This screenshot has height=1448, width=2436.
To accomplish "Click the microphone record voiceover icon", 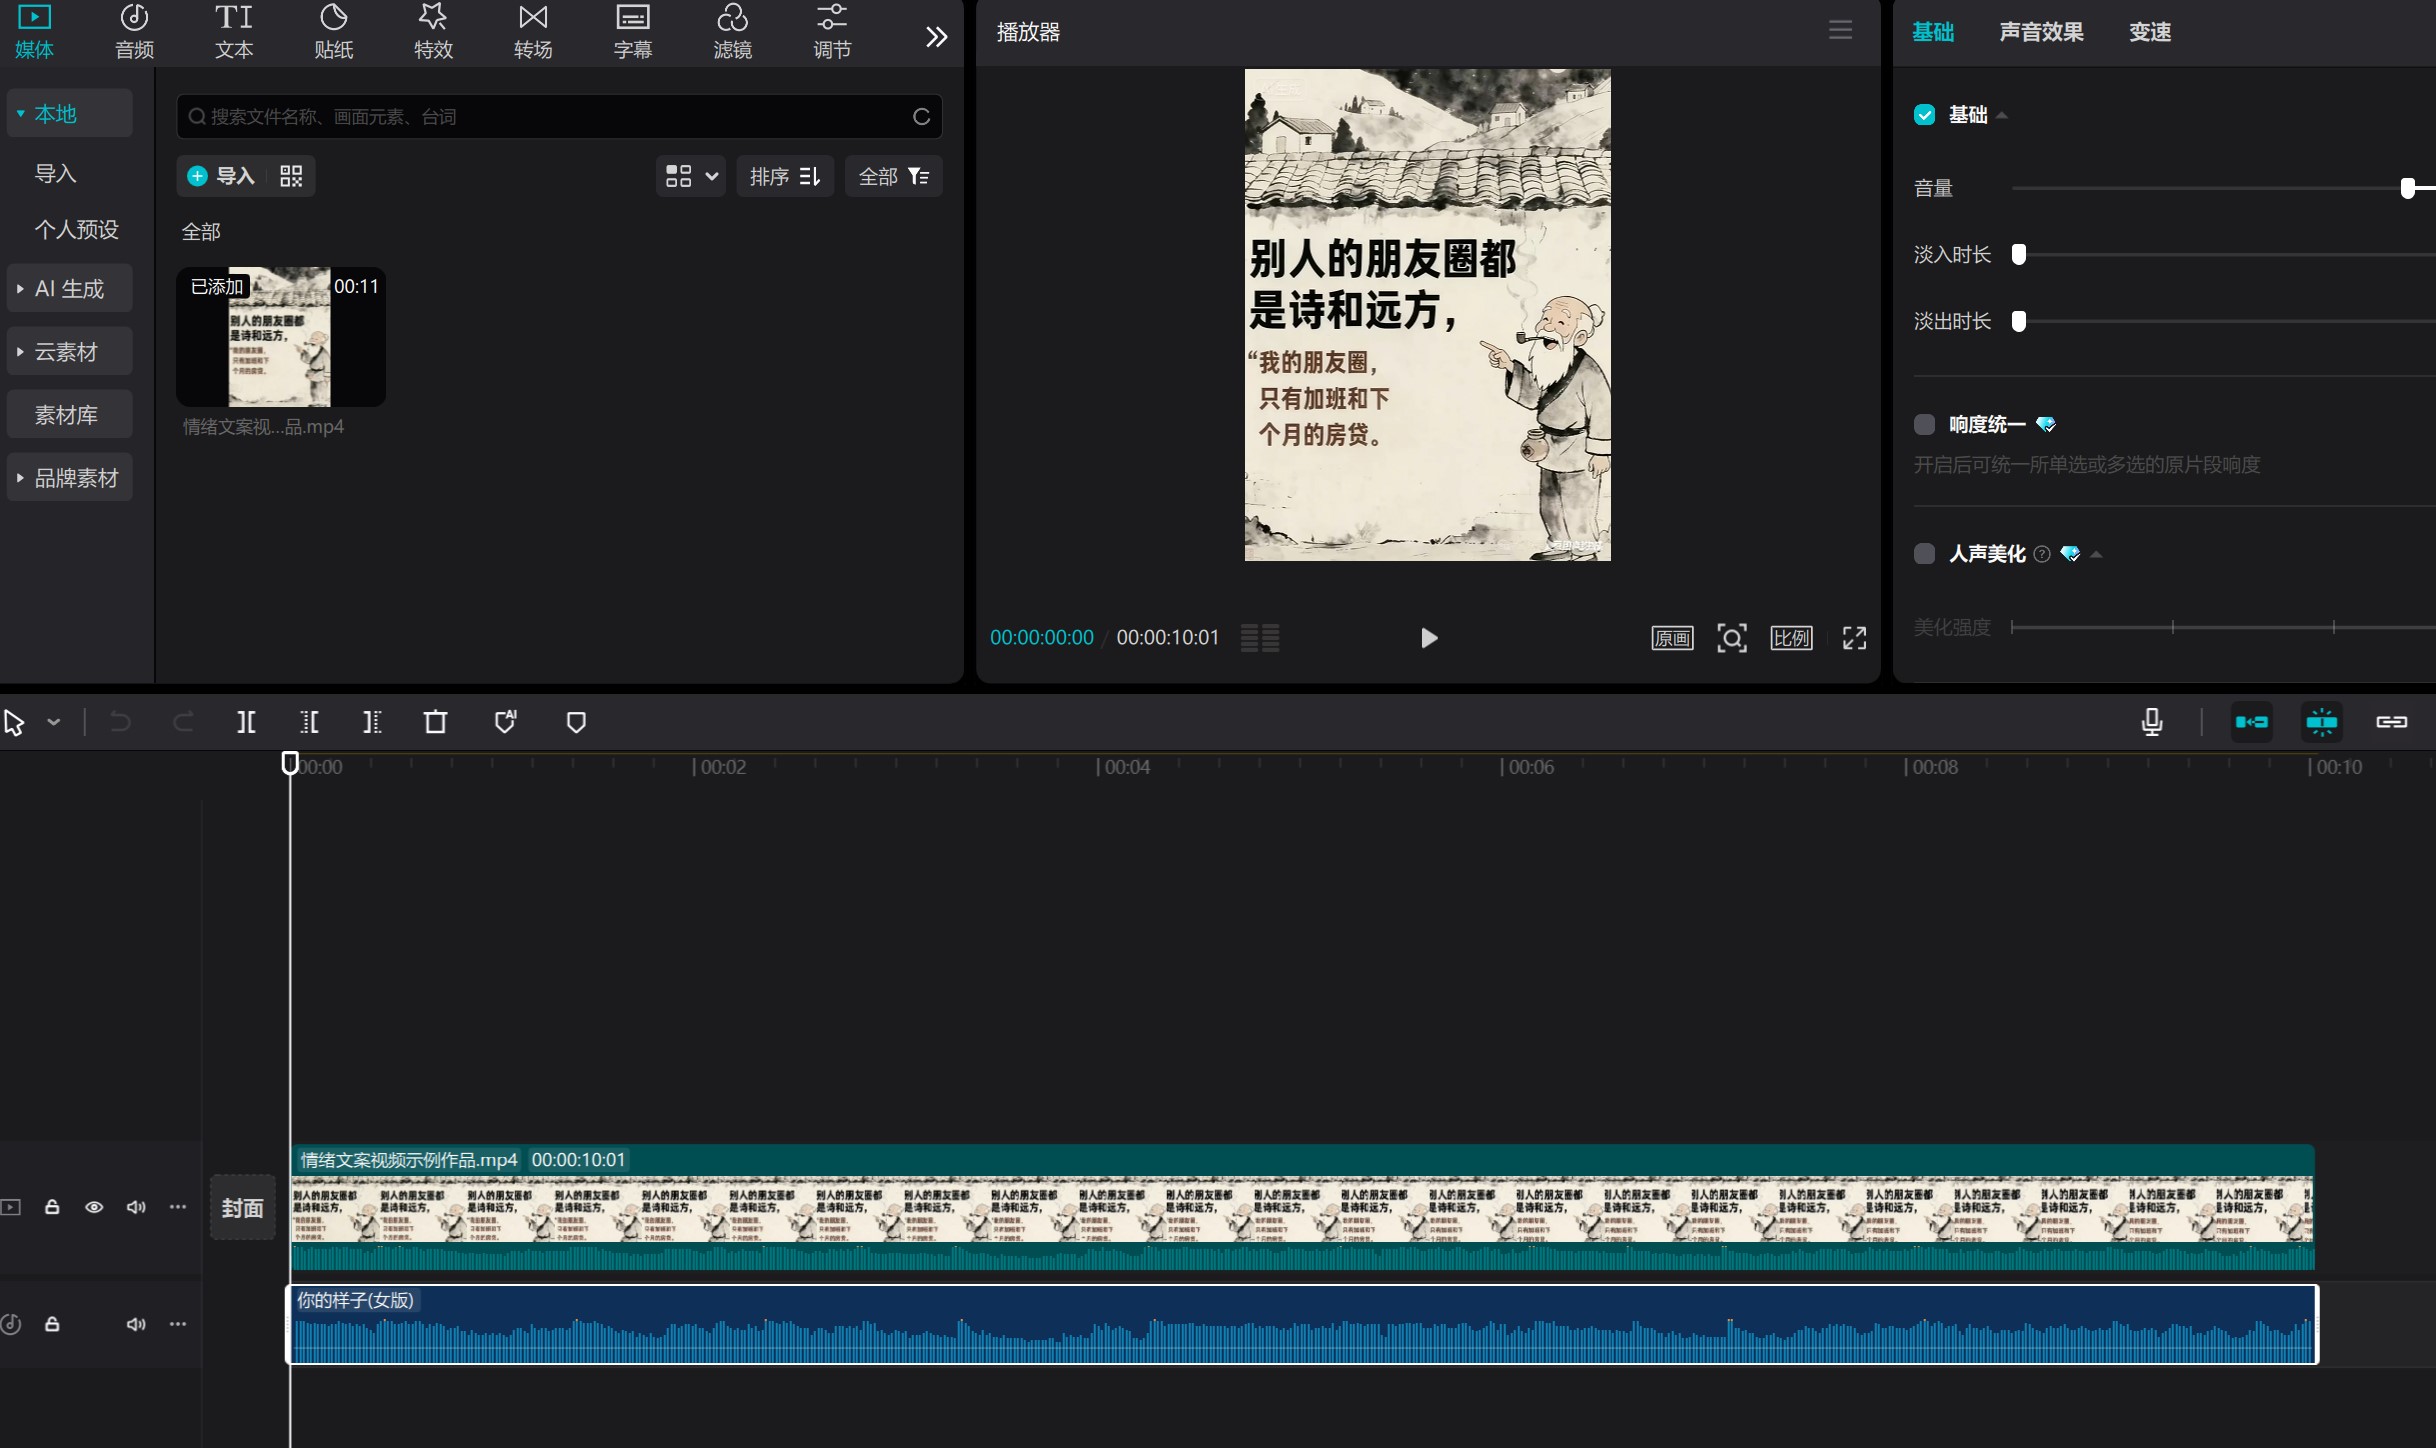I will pos(2152,722).
